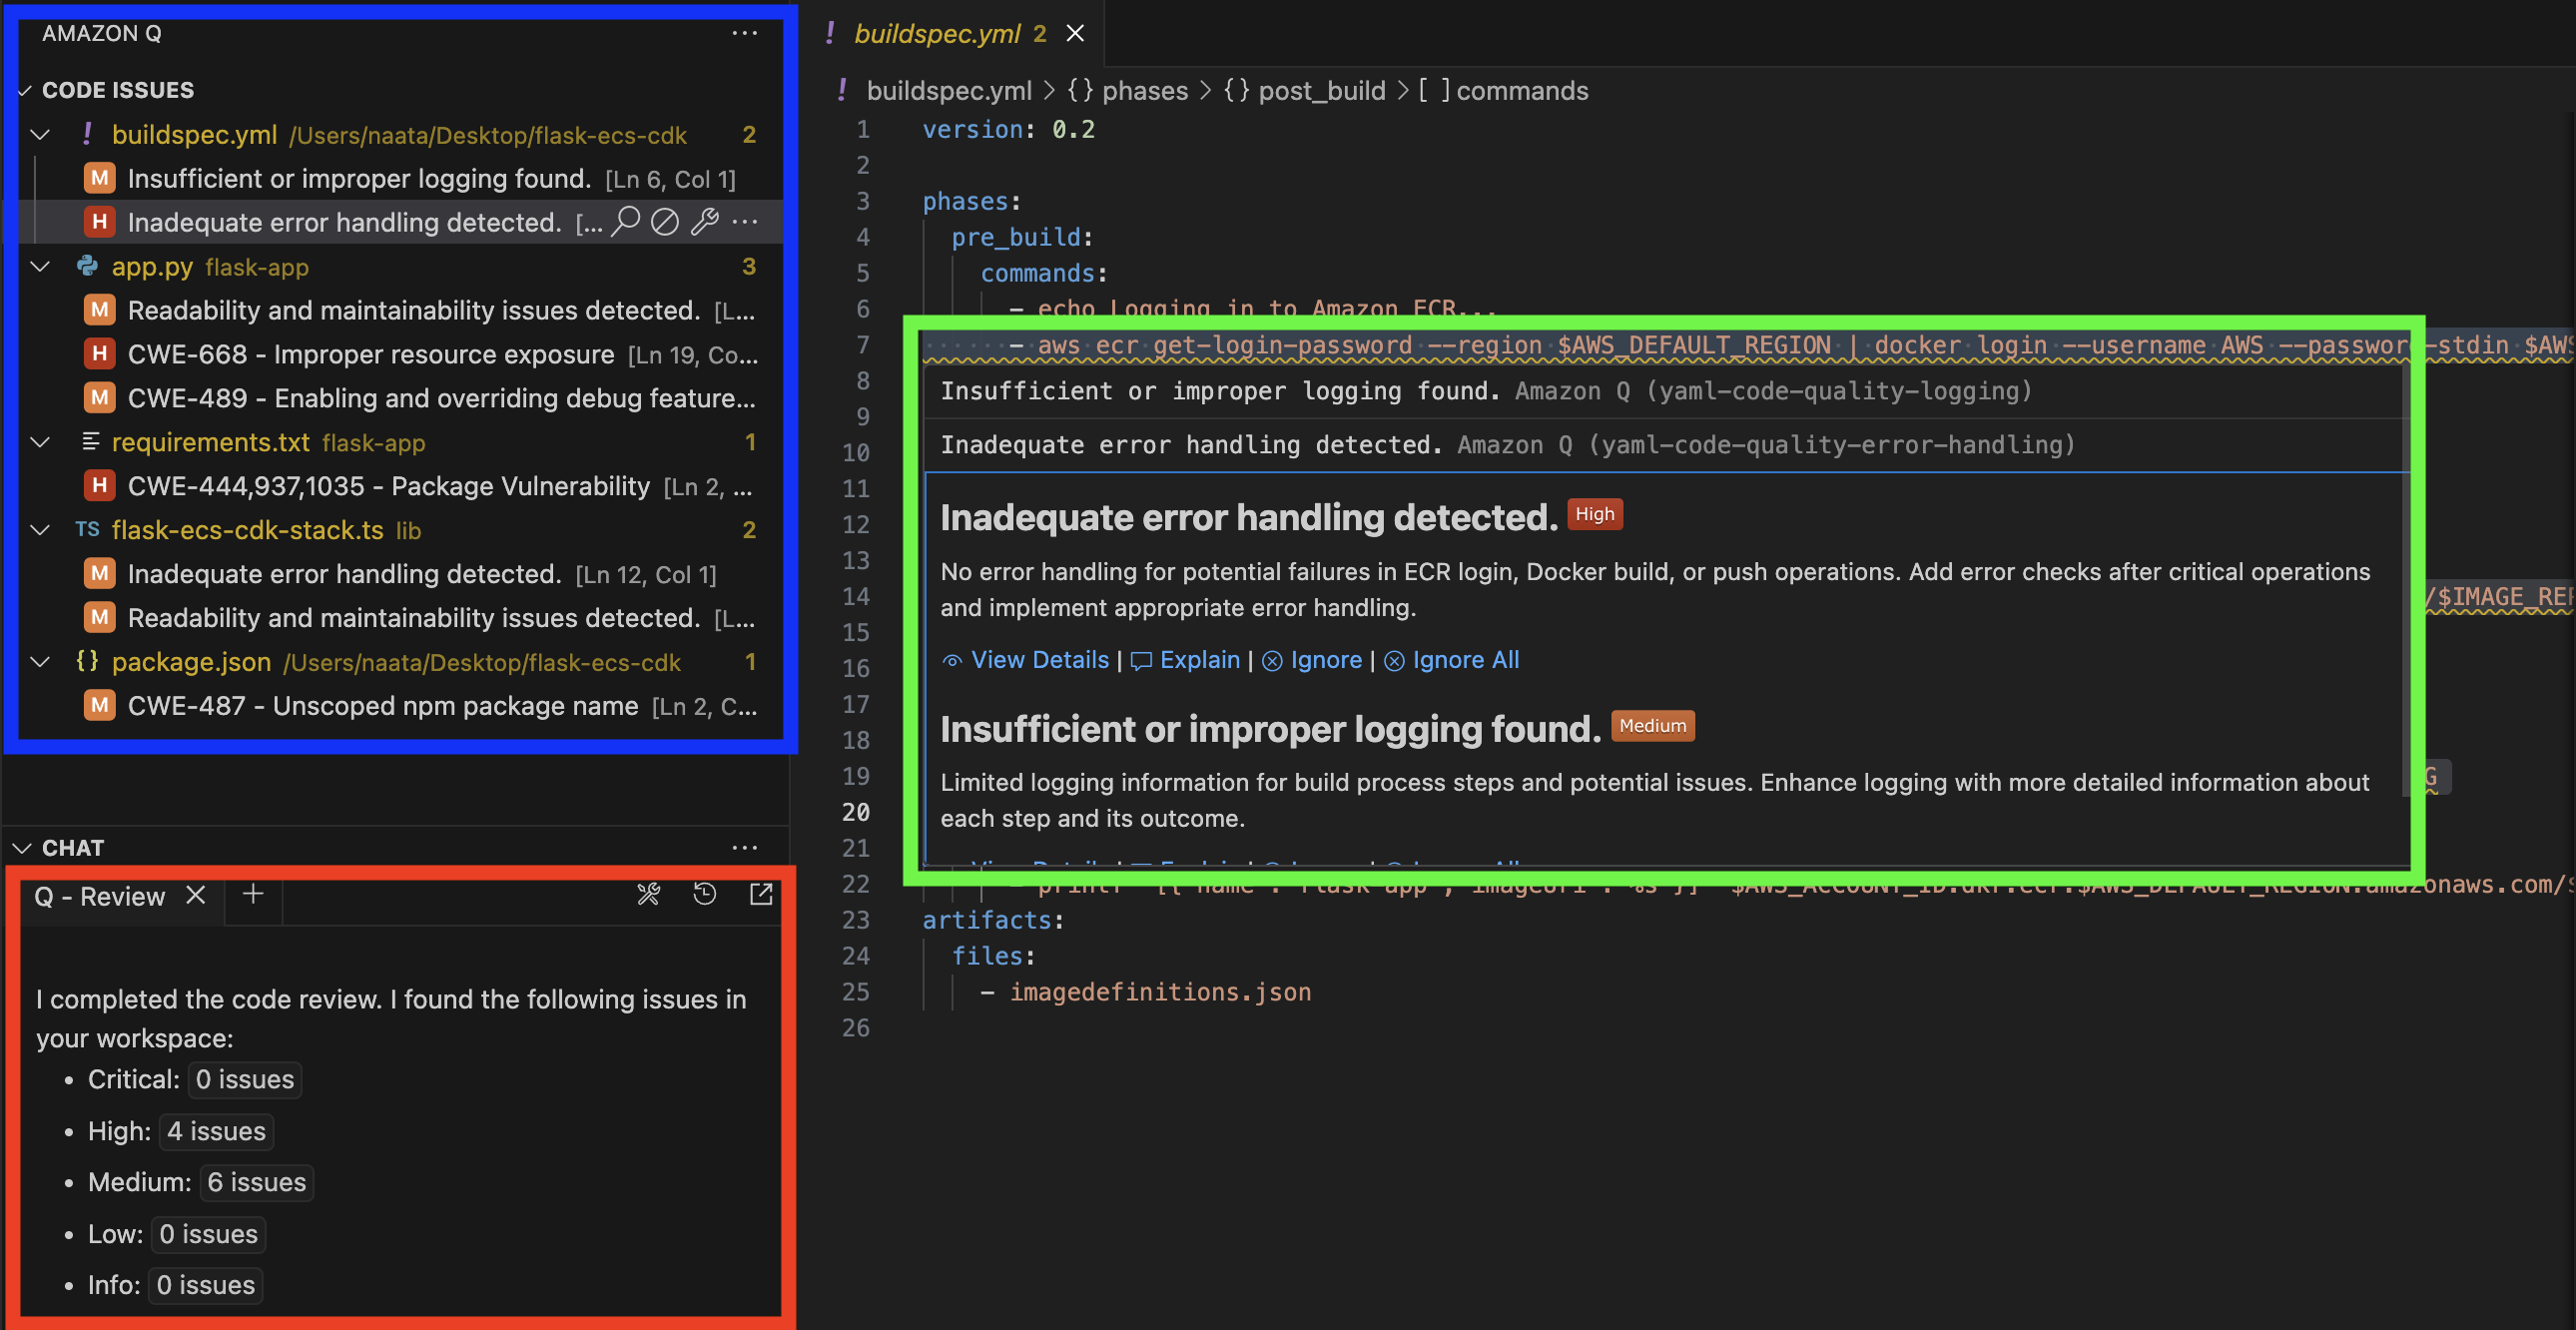Open the magnifier view icon on the issue row
The width and height of the screenshot is (2576, 1330).
click(x=626, y=222)
